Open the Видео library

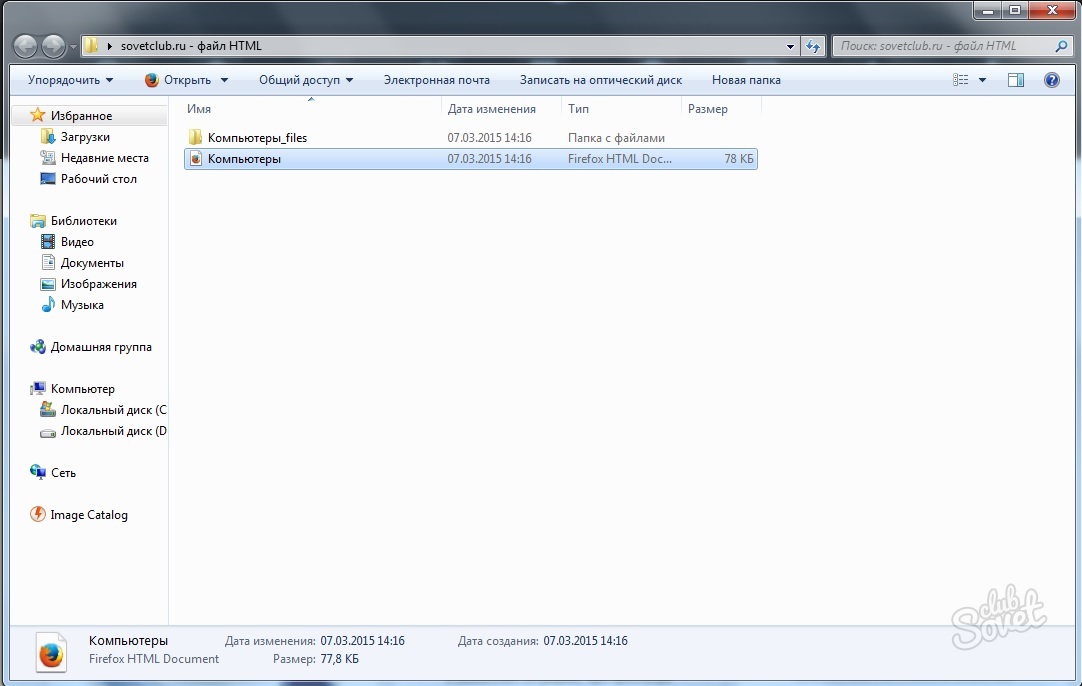click(77, 242)
